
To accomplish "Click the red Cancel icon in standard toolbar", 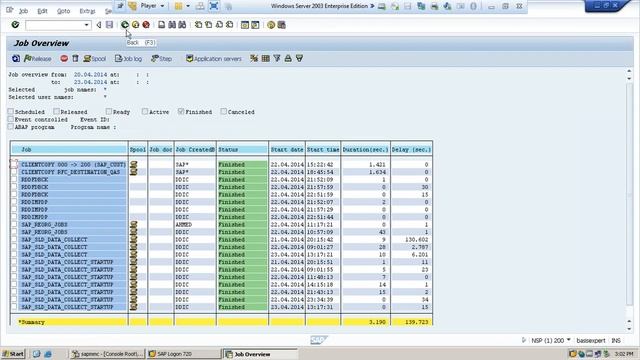I will coord(146,25).
